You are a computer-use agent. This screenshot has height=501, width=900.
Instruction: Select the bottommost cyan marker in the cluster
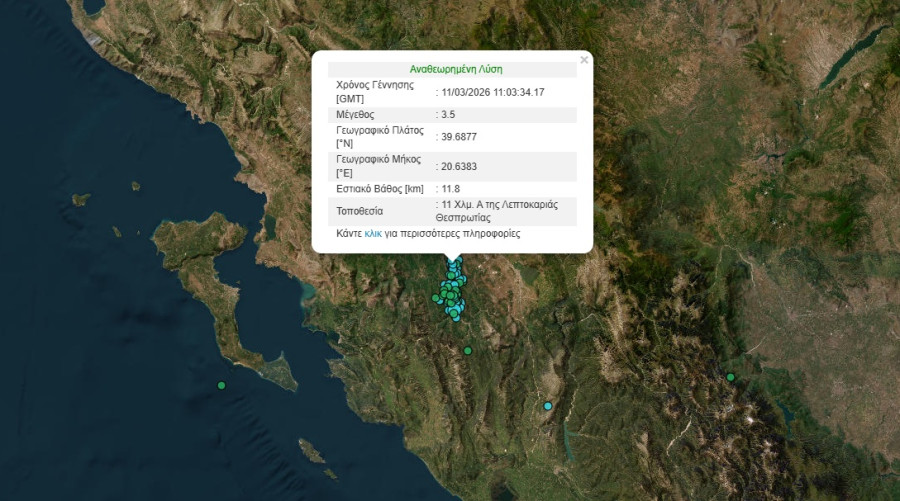point(455,316)
